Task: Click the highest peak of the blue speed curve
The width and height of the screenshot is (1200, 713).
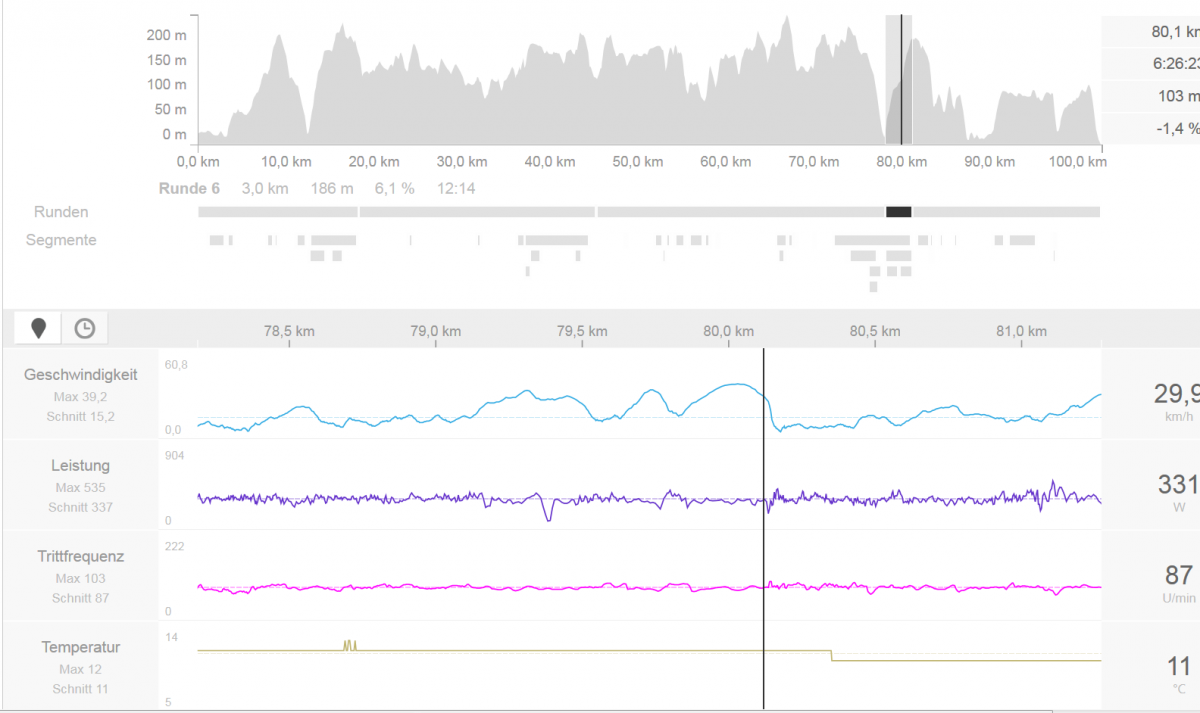Action: pos(737,384)
